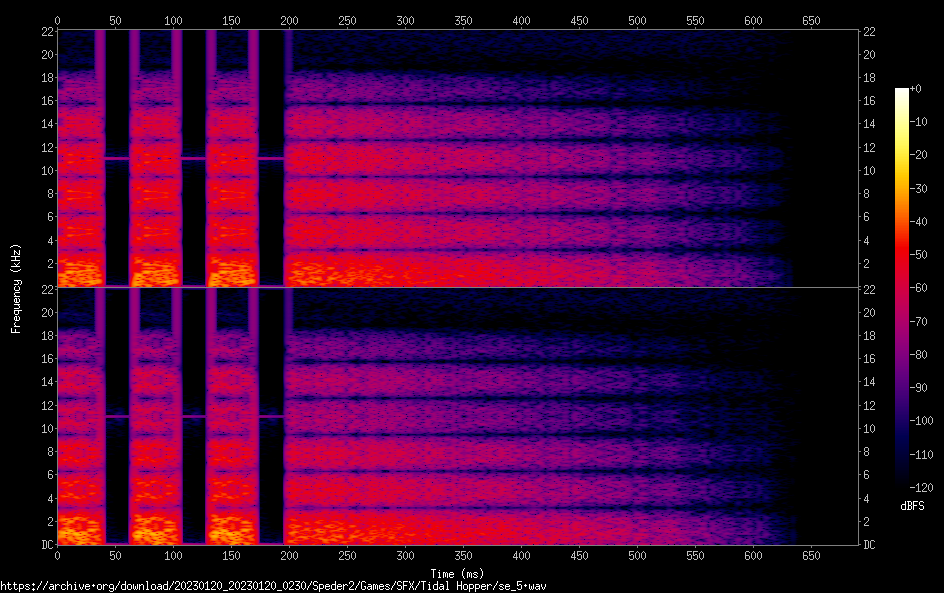Click lower channel's left-side 6 kHz label

[x=47, y=475]
